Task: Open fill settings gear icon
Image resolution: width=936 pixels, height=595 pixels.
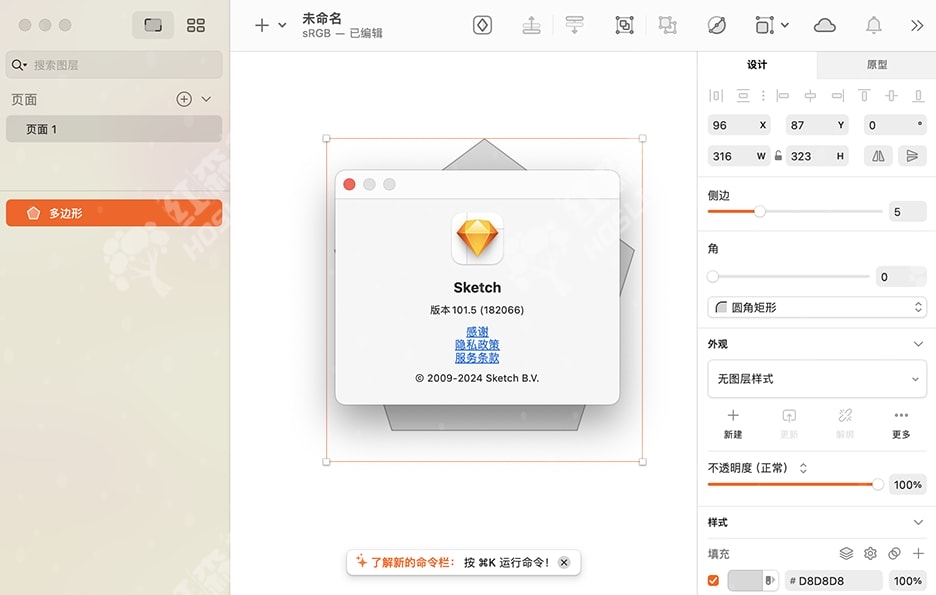Action: pyautogui.click(x=870, y=553)
